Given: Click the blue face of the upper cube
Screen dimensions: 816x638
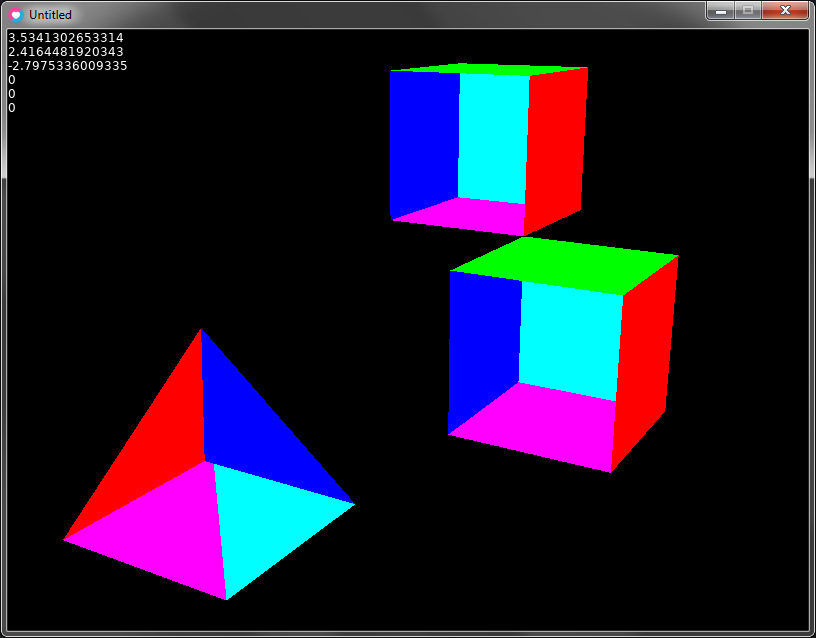Looking at the screenshot, I should coord(424,141).
